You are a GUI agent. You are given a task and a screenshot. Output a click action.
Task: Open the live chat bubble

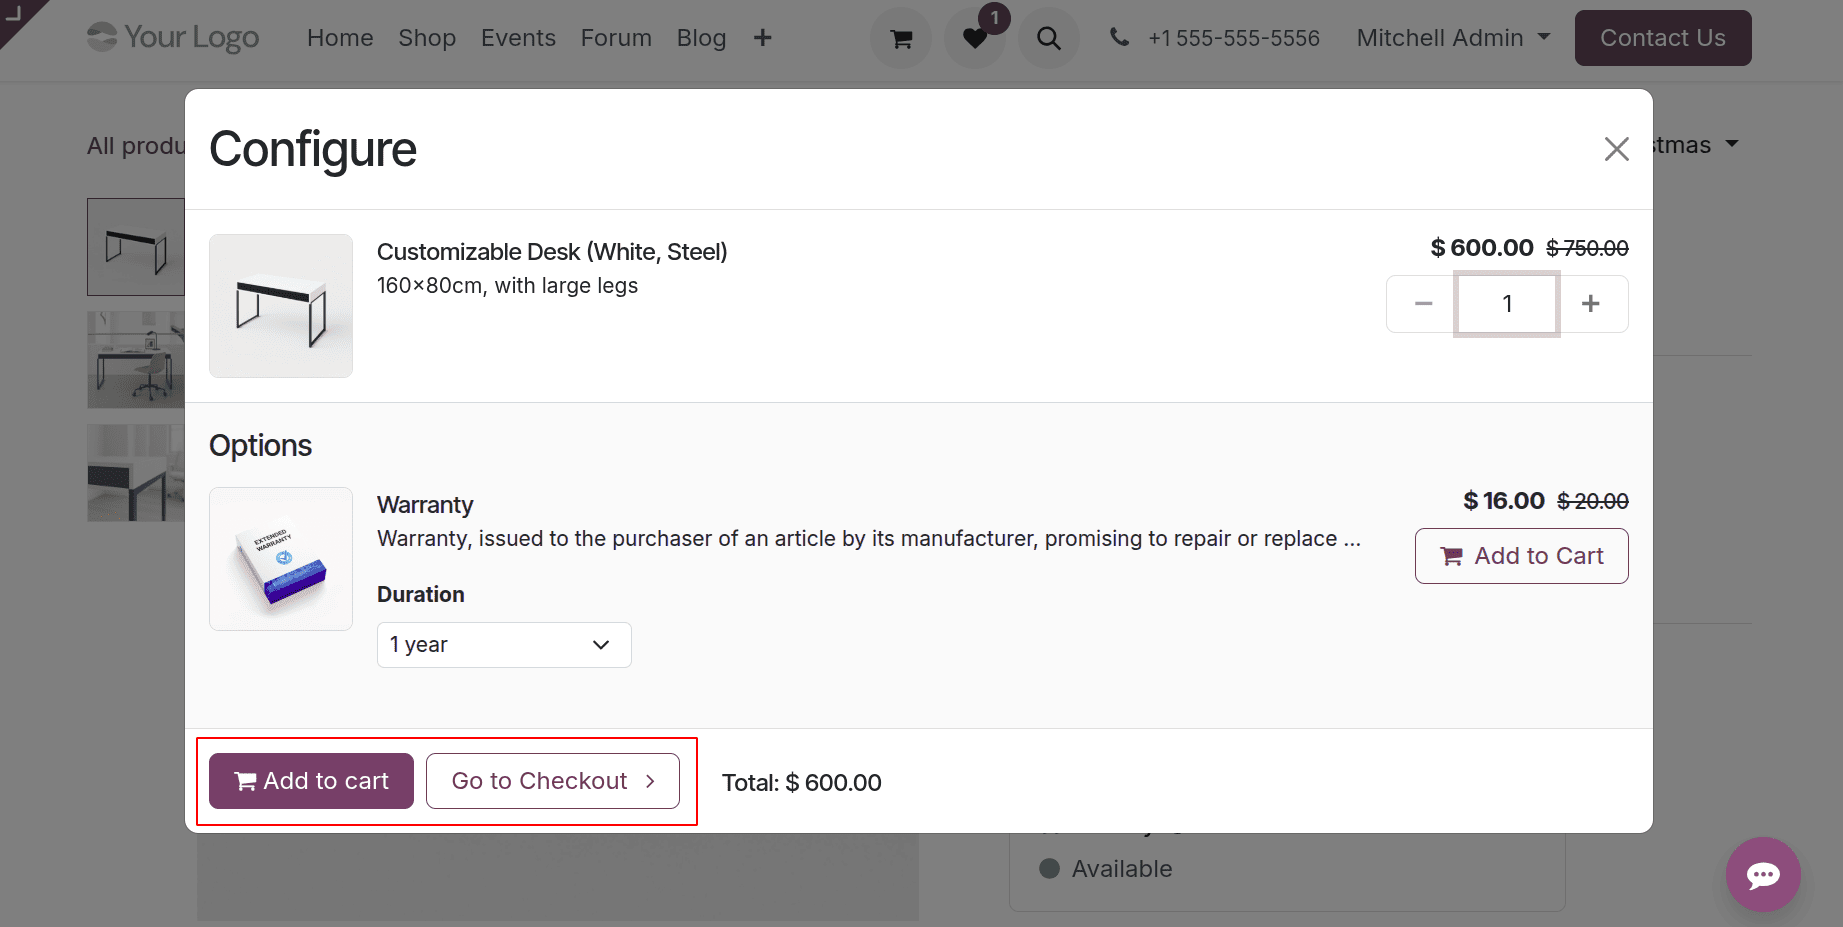click(x=1763, y=874)
